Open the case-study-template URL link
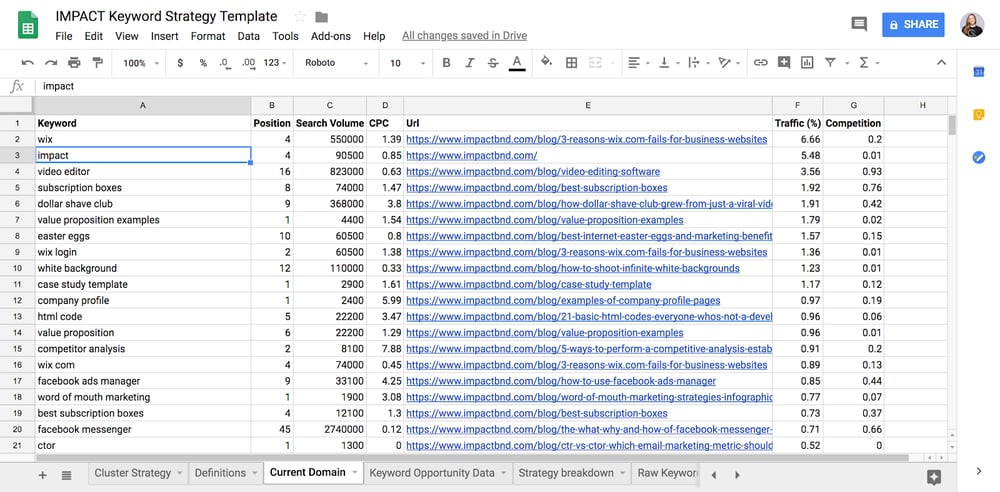This screenshot has height=492, width=1000. (529, 285)
